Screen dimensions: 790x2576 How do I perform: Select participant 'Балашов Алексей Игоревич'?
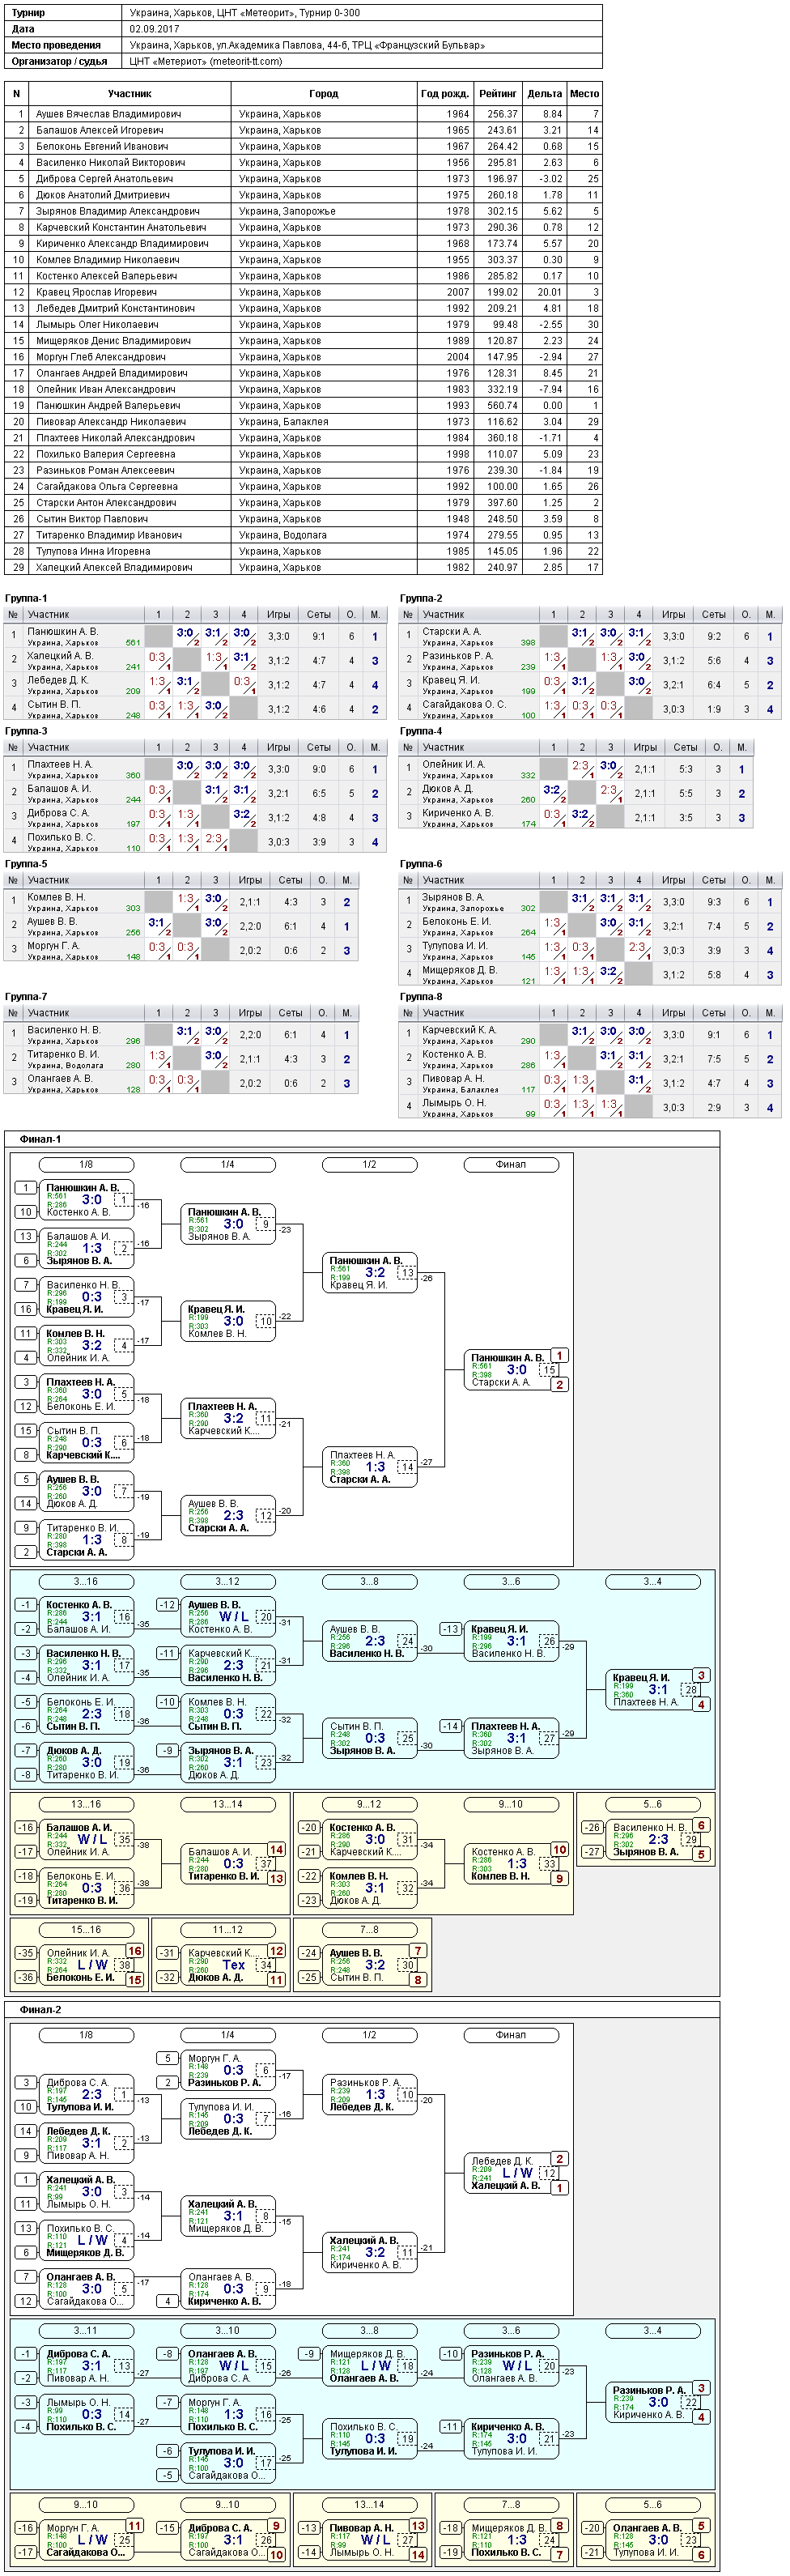click(x=99, y=130)
